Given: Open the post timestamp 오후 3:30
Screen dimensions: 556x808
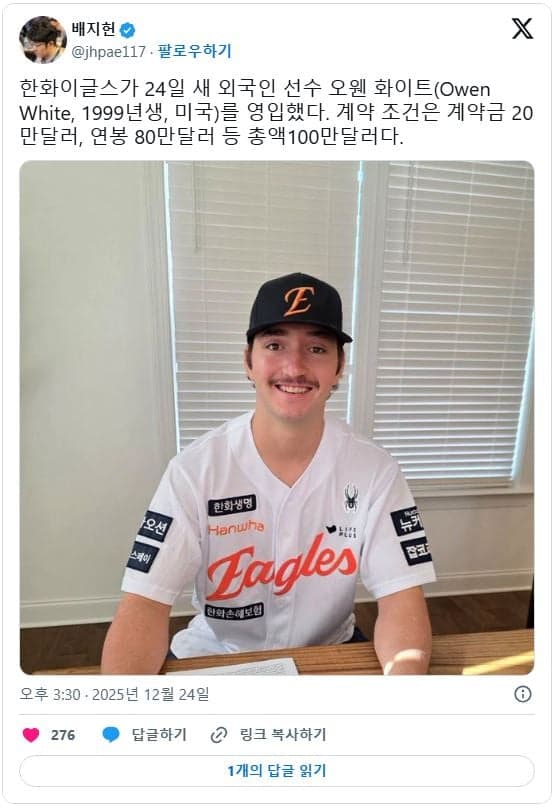Looking at the screenshot, I should 50,695.
